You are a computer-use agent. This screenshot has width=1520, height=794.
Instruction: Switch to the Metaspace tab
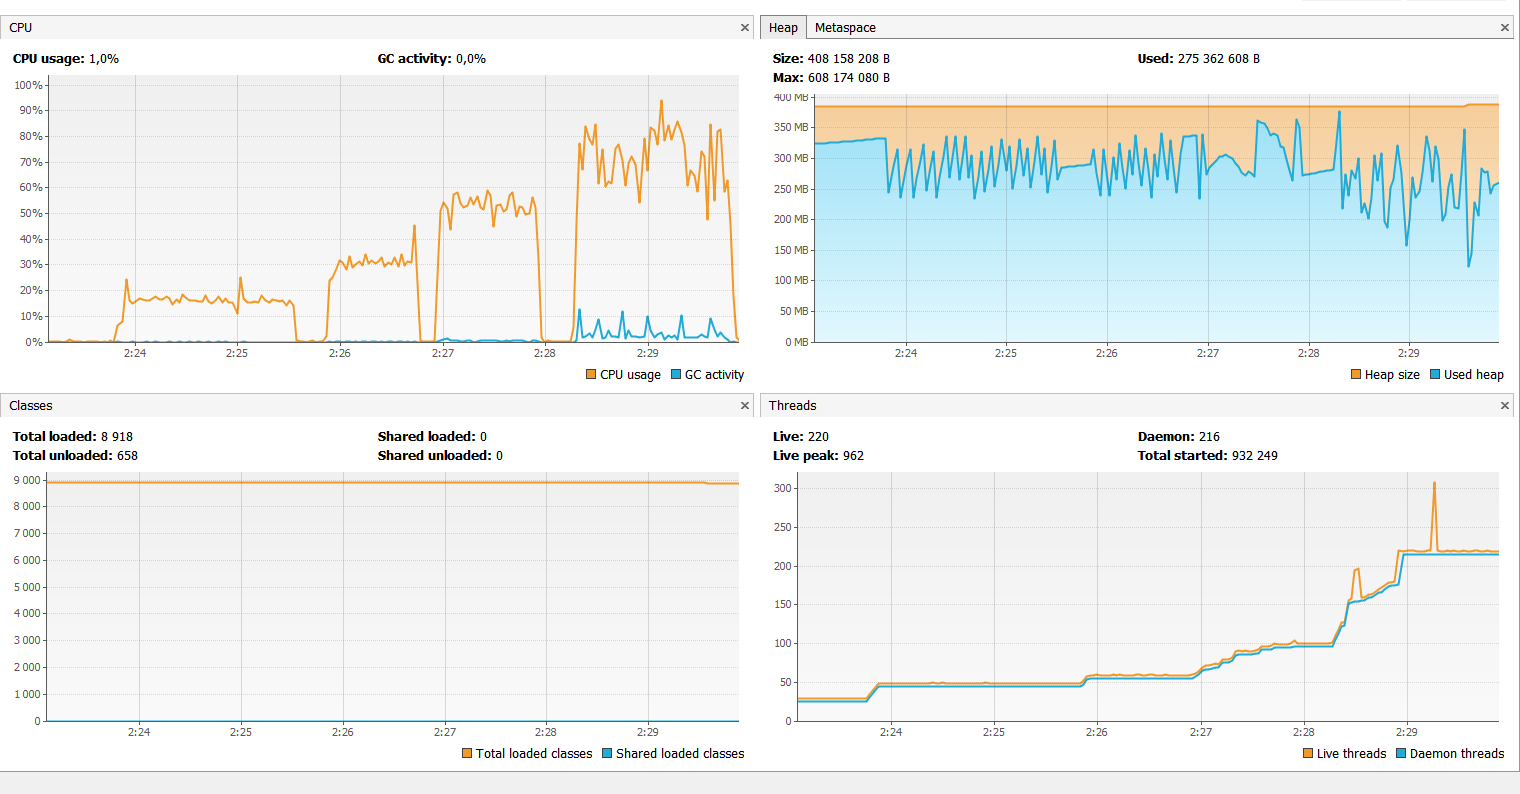click(845, 28)
